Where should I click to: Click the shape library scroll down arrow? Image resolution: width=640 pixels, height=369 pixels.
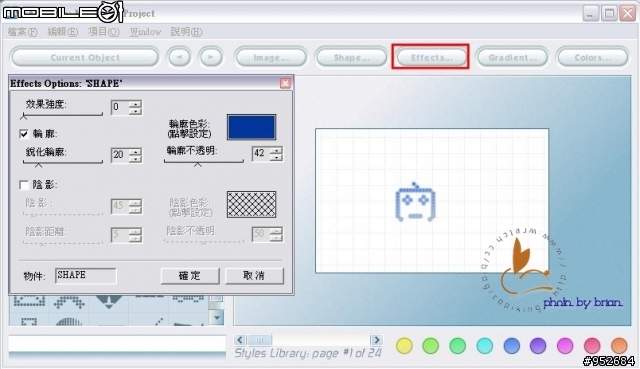(217, 317)
